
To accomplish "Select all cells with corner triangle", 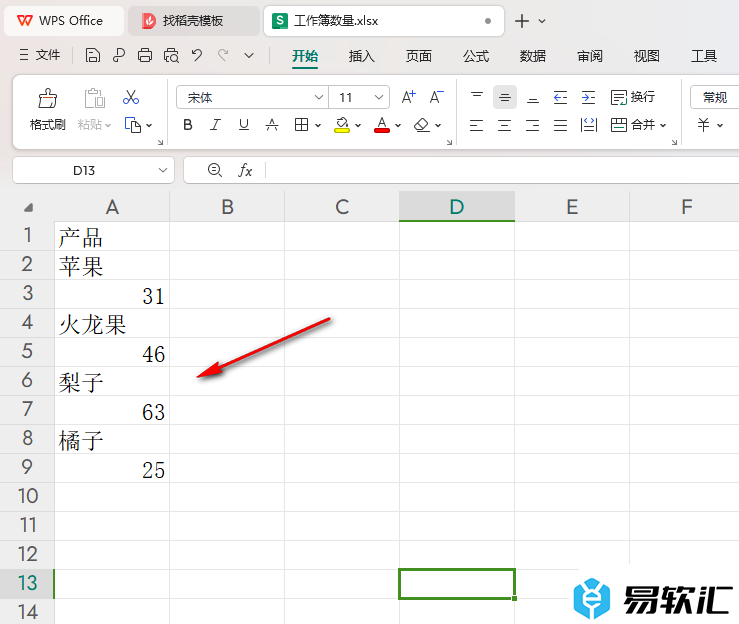I will (x=28, y=207).
